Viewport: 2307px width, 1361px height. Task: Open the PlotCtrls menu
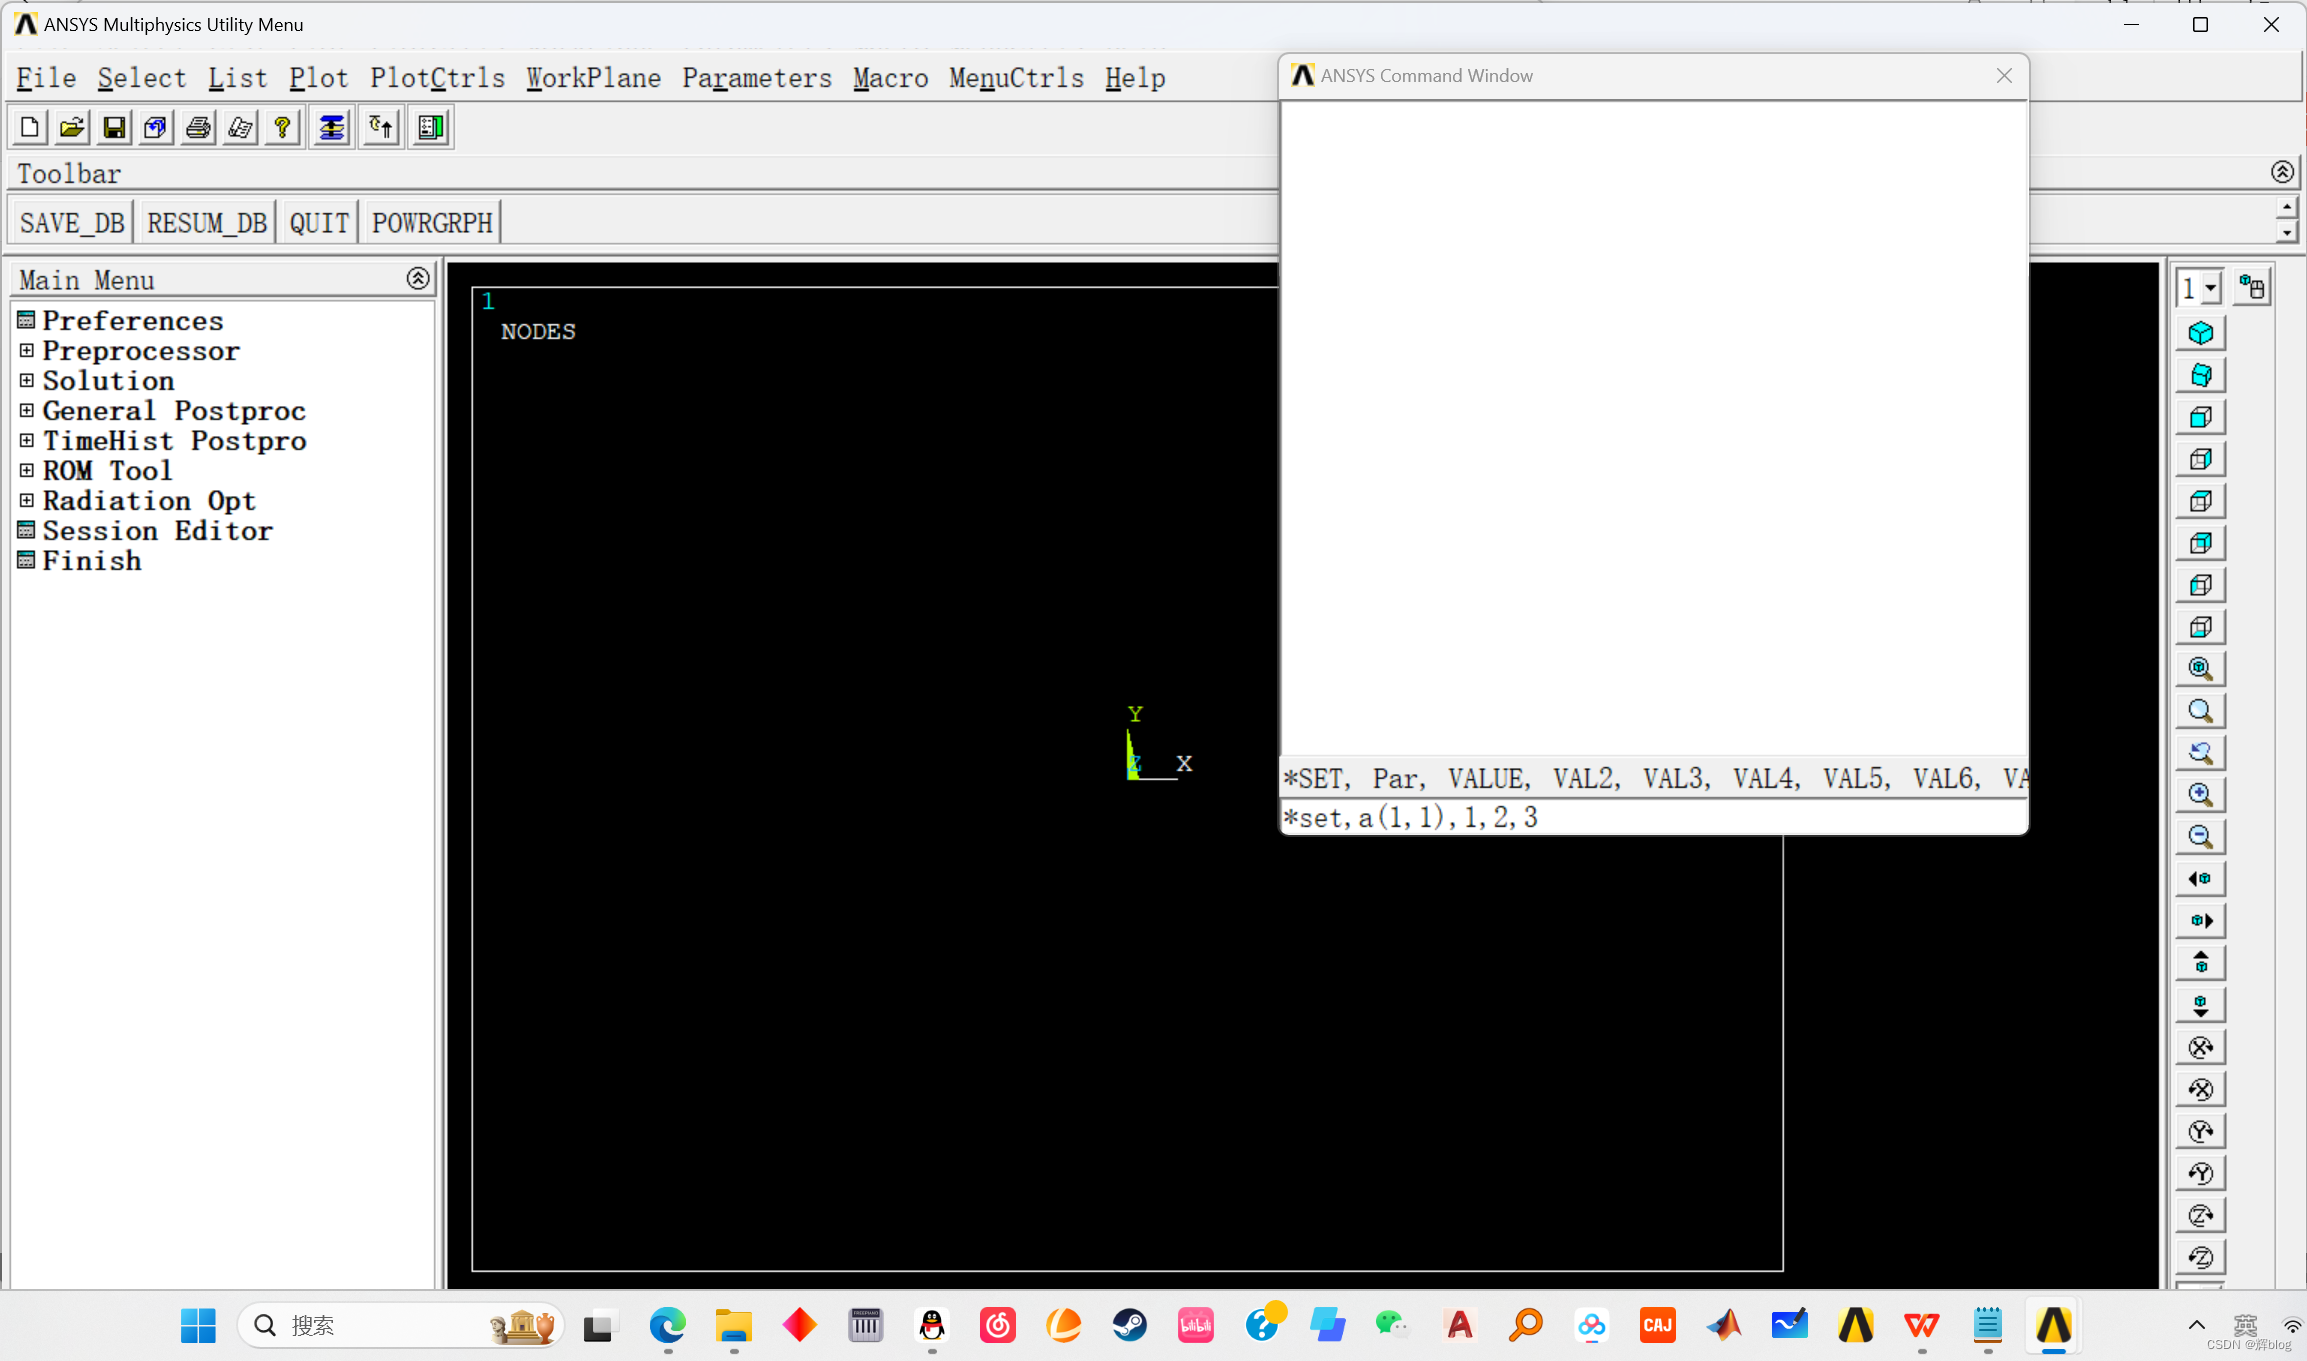pos(437,78)
